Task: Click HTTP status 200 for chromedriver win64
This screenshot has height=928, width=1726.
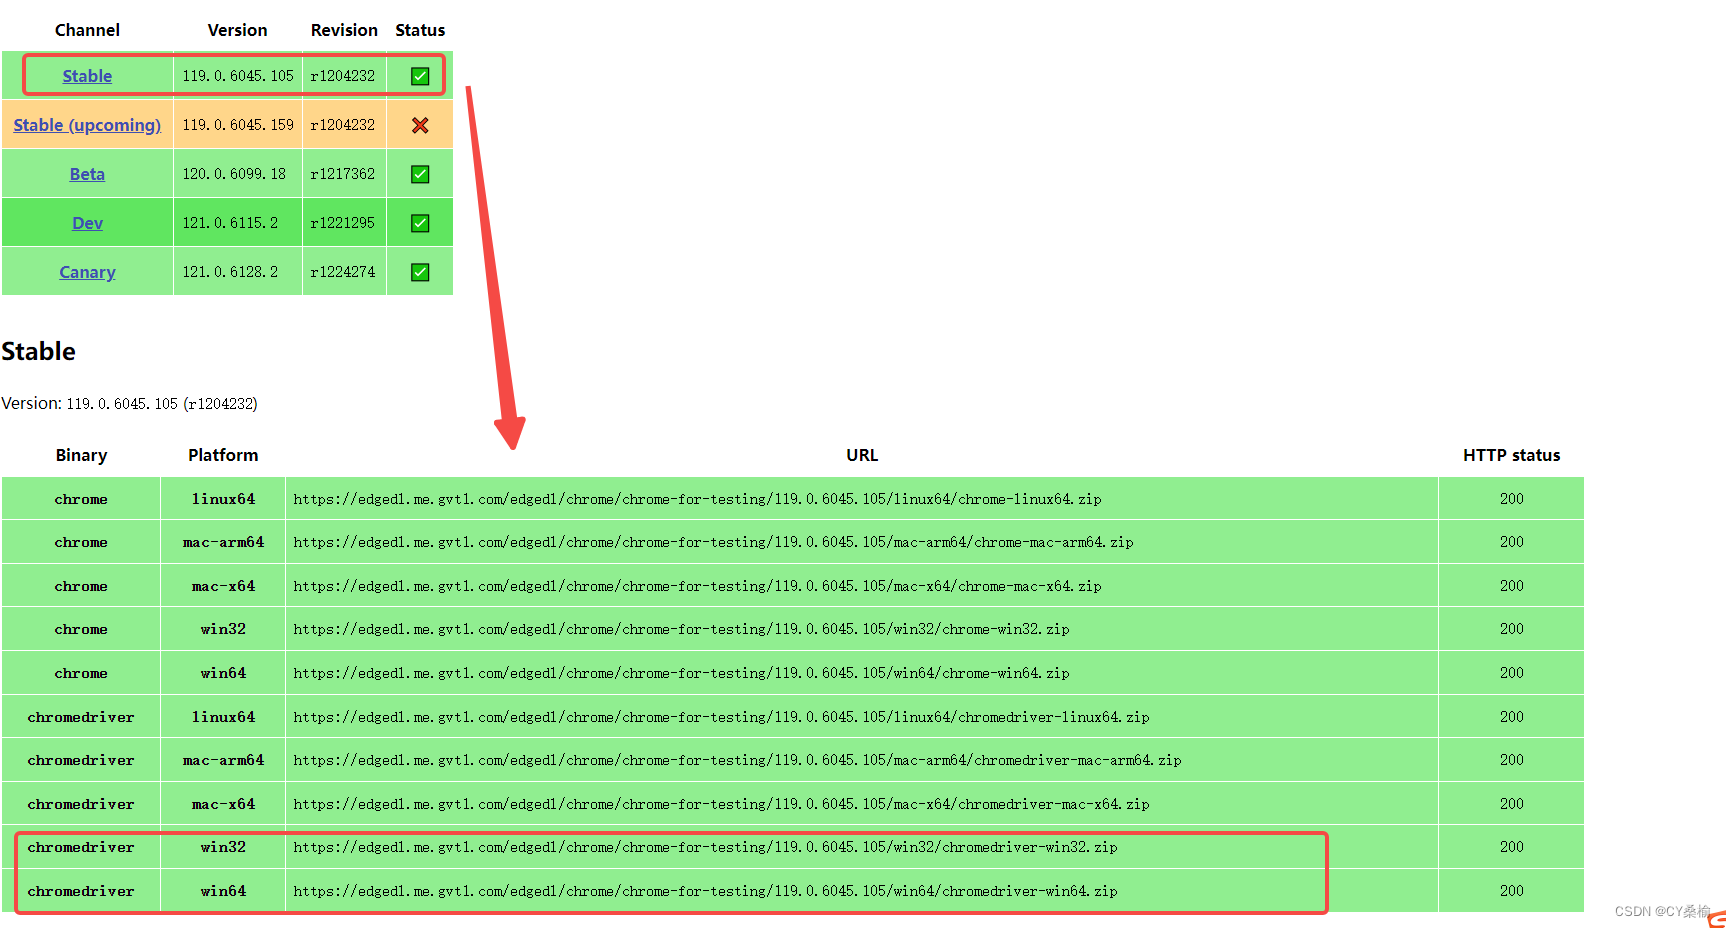Action: [x=1512, y=891]
